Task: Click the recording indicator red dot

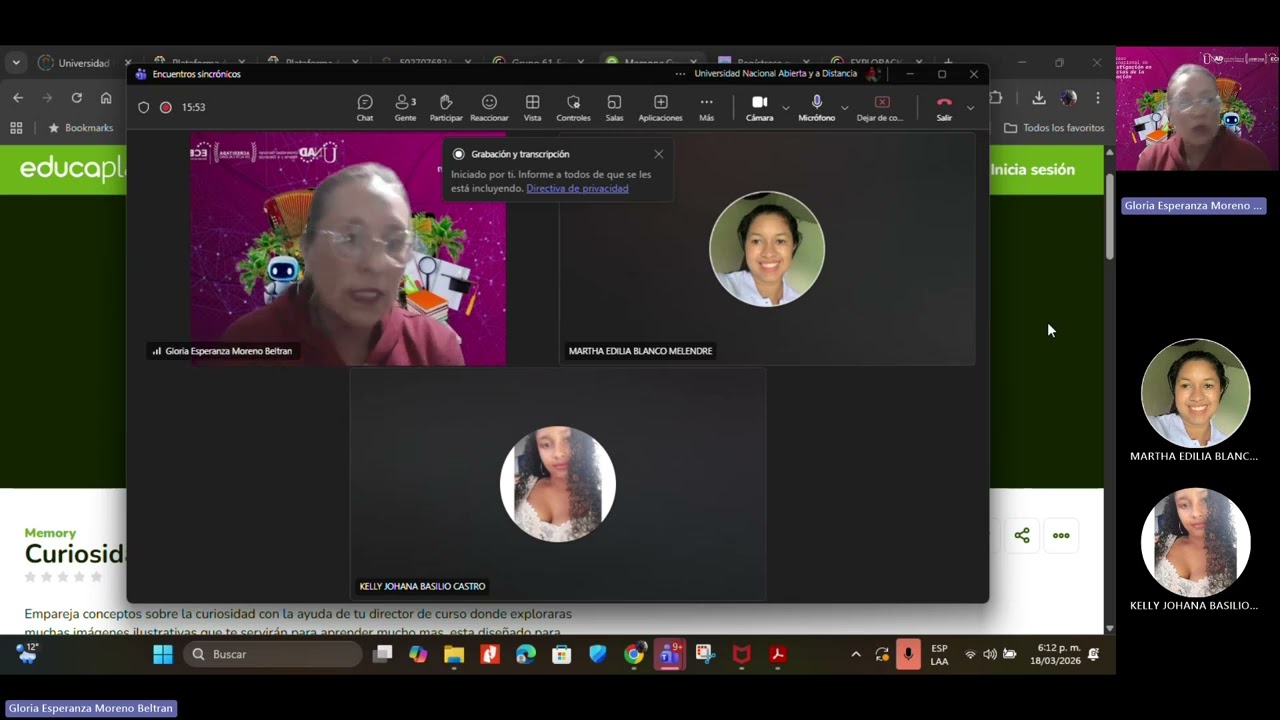Action: pyautogui.click(x=165, y=107)
